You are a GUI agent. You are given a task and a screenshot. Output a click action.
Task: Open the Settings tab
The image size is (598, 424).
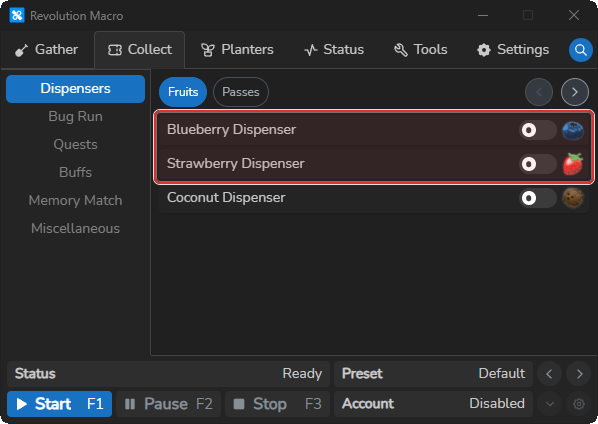coord(513,50)
